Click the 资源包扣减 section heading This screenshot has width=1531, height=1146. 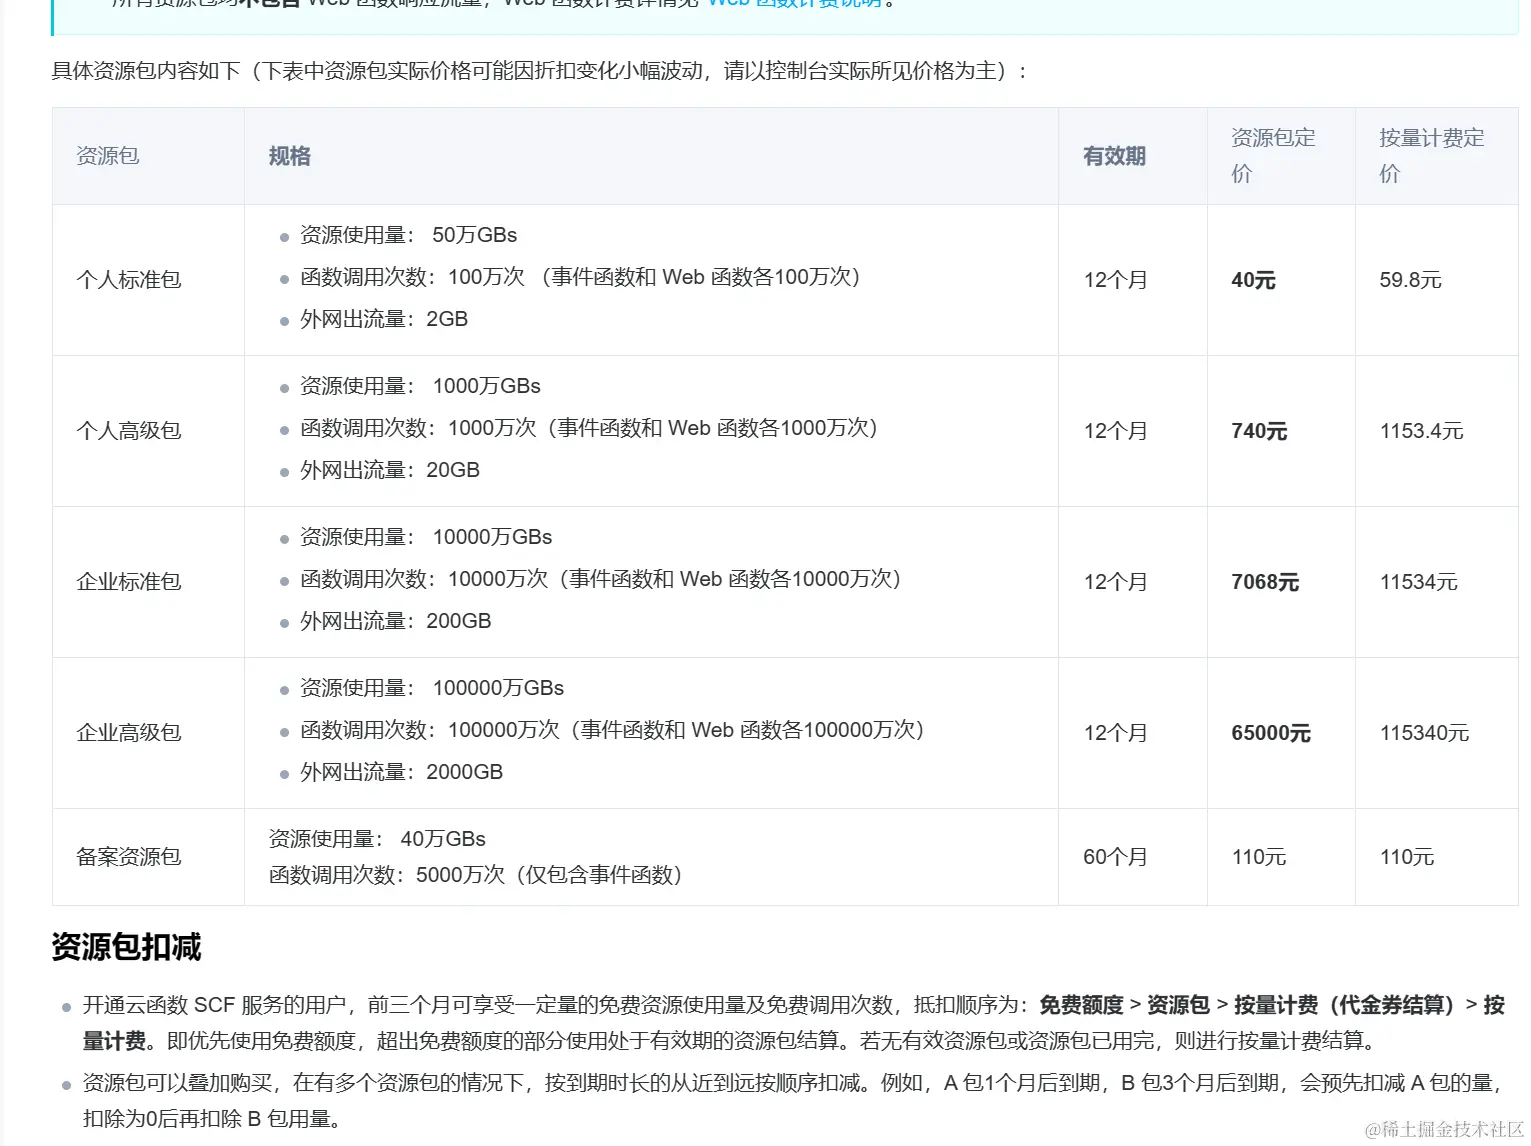click(x=126, y=948)
